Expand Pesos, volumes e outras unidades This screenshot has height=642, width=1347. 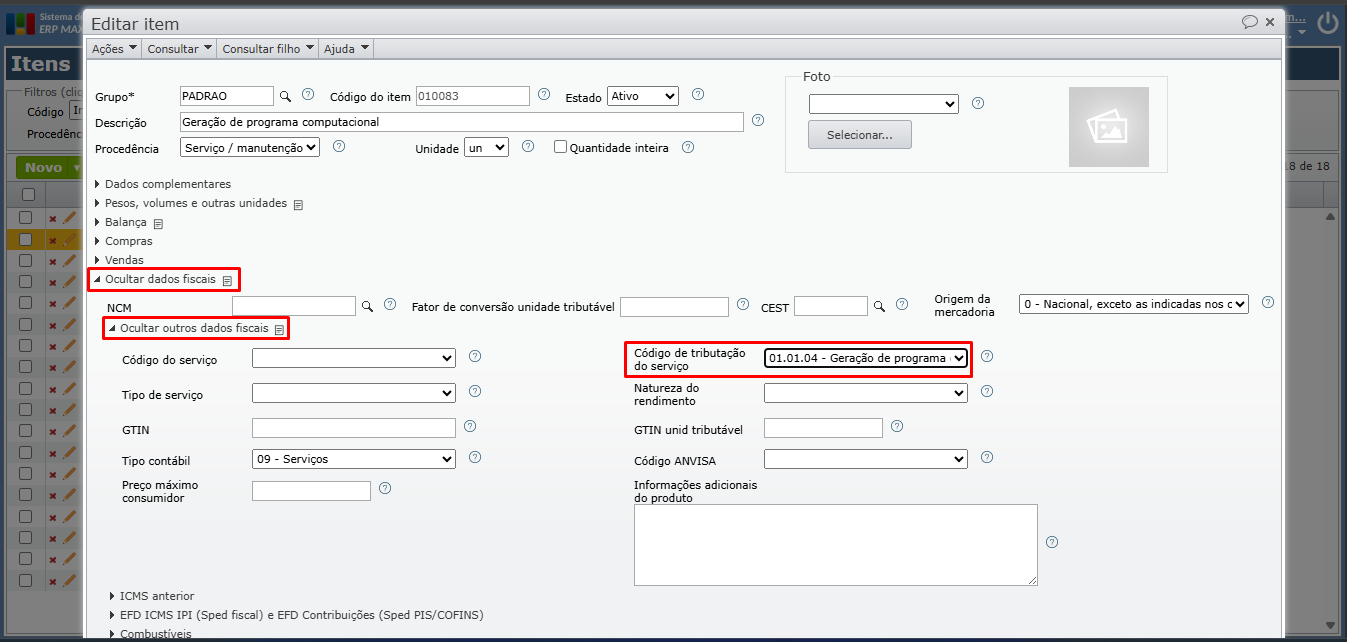click(191, 203)
